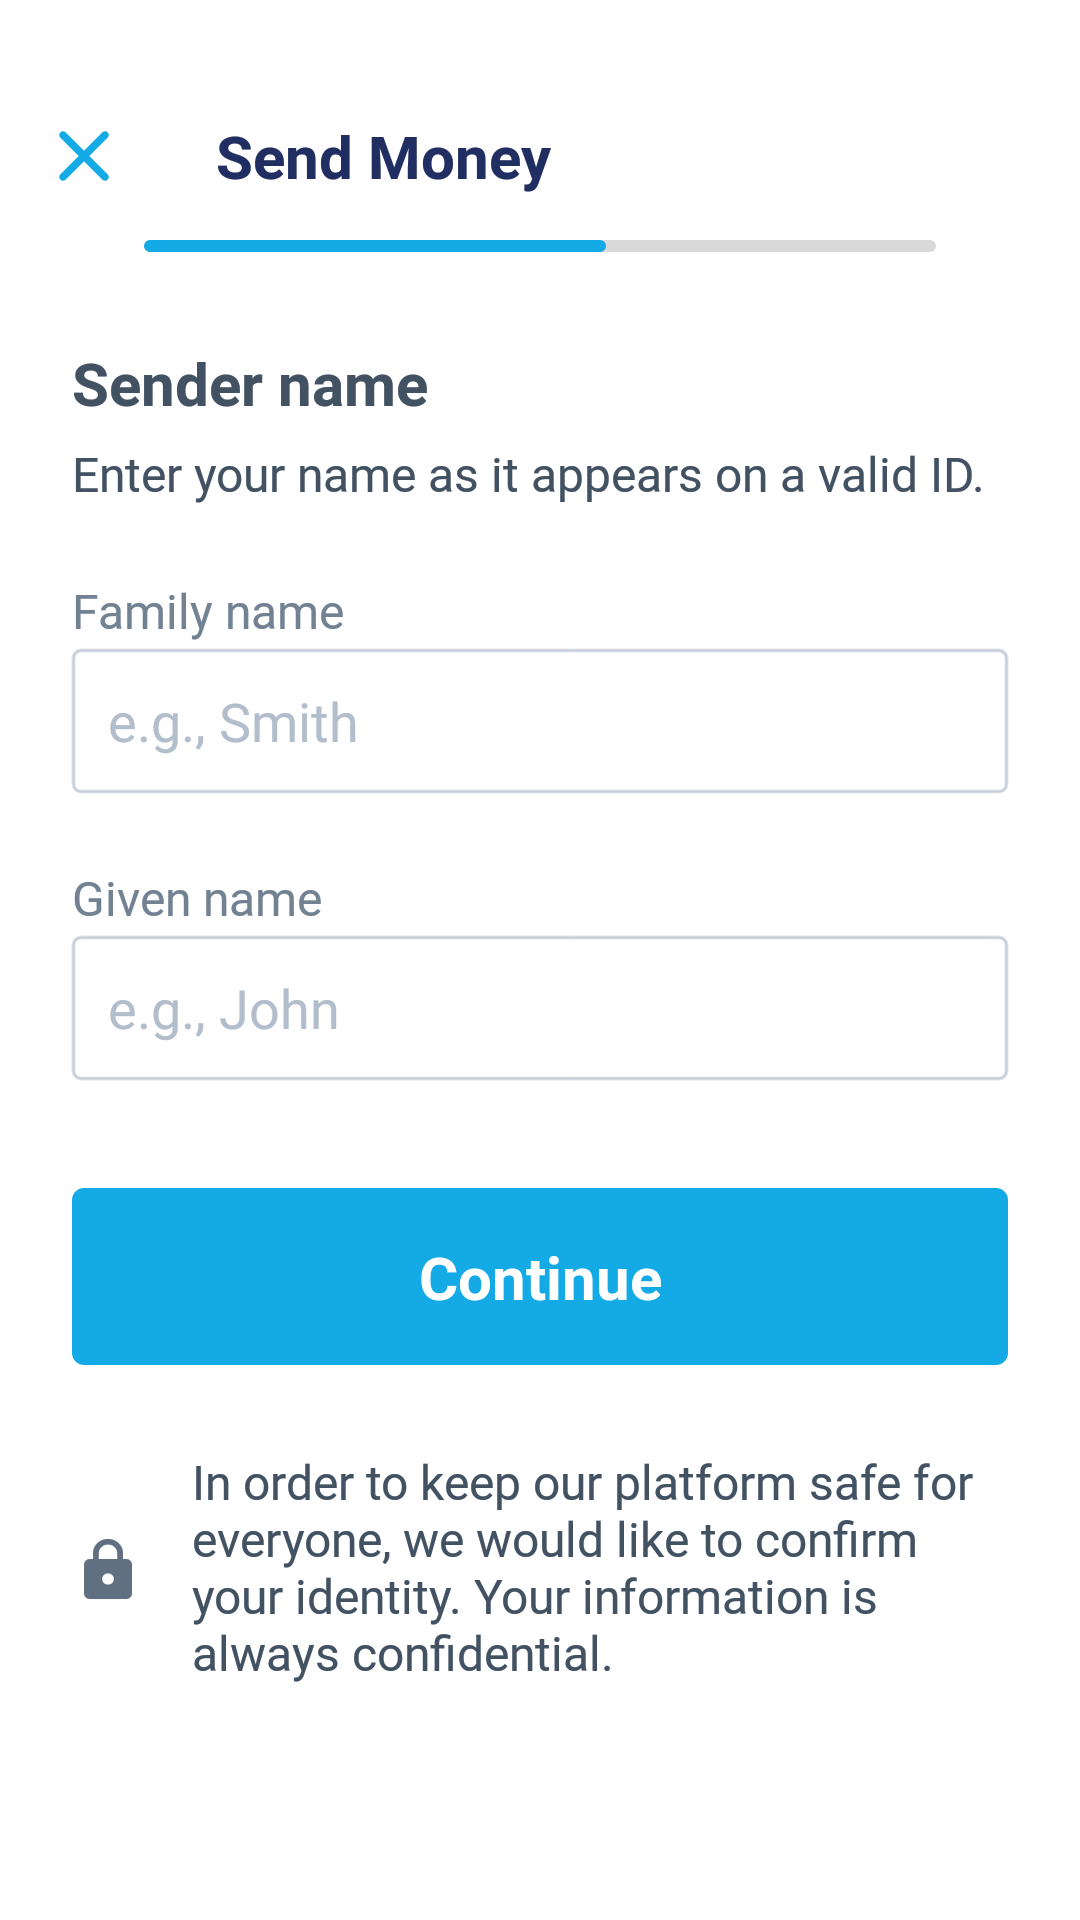Tap the 'Given name' field label
1080x1920 pixels.
[x=197, y=899]
